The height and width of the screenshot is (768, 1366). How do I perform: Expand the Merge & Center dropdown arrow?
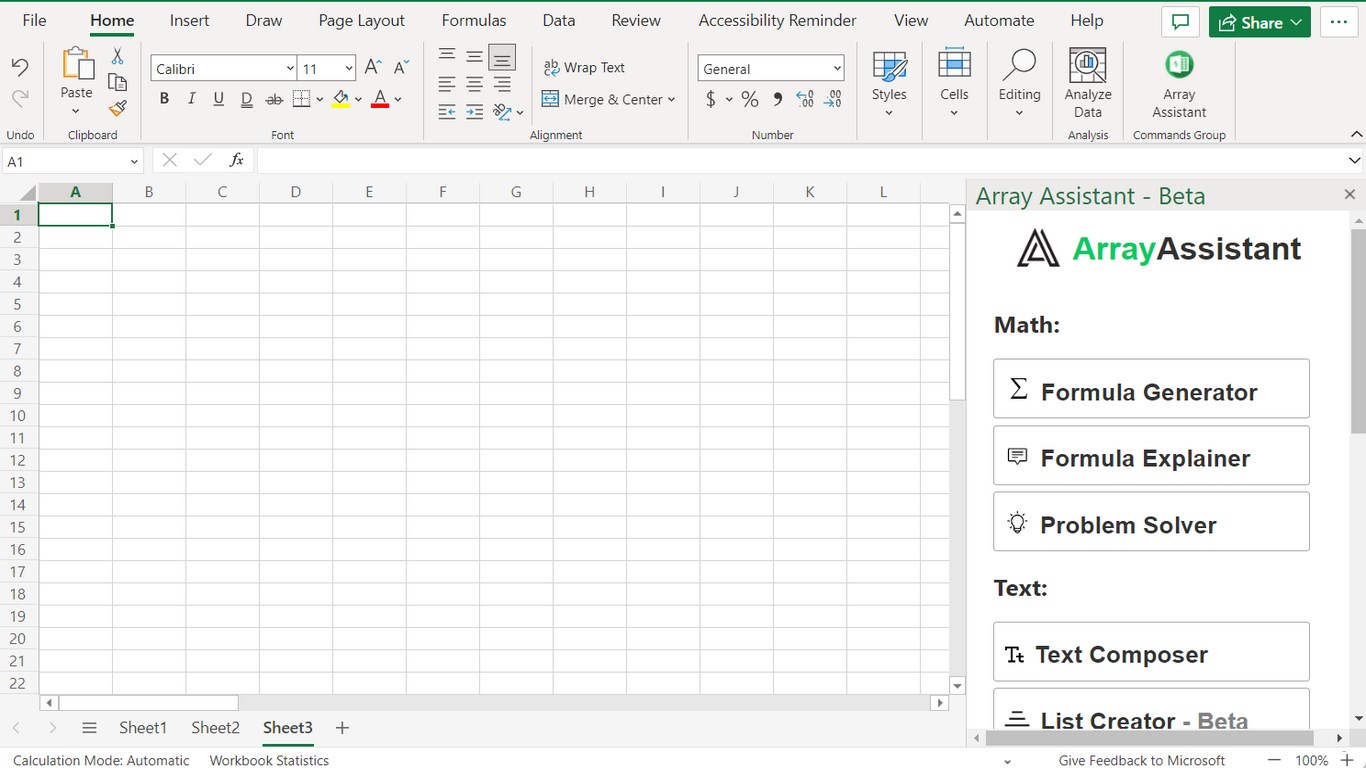tap(672, 99)
